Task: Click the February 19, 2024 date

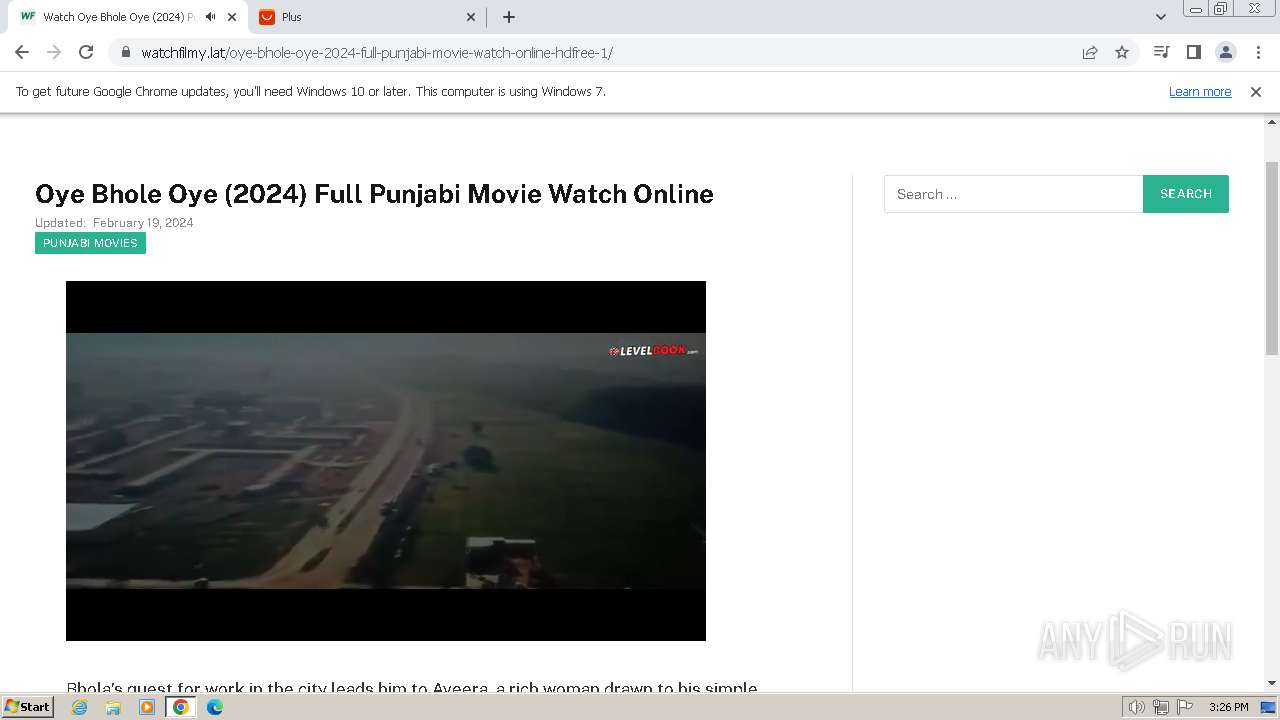Action: 143,223
